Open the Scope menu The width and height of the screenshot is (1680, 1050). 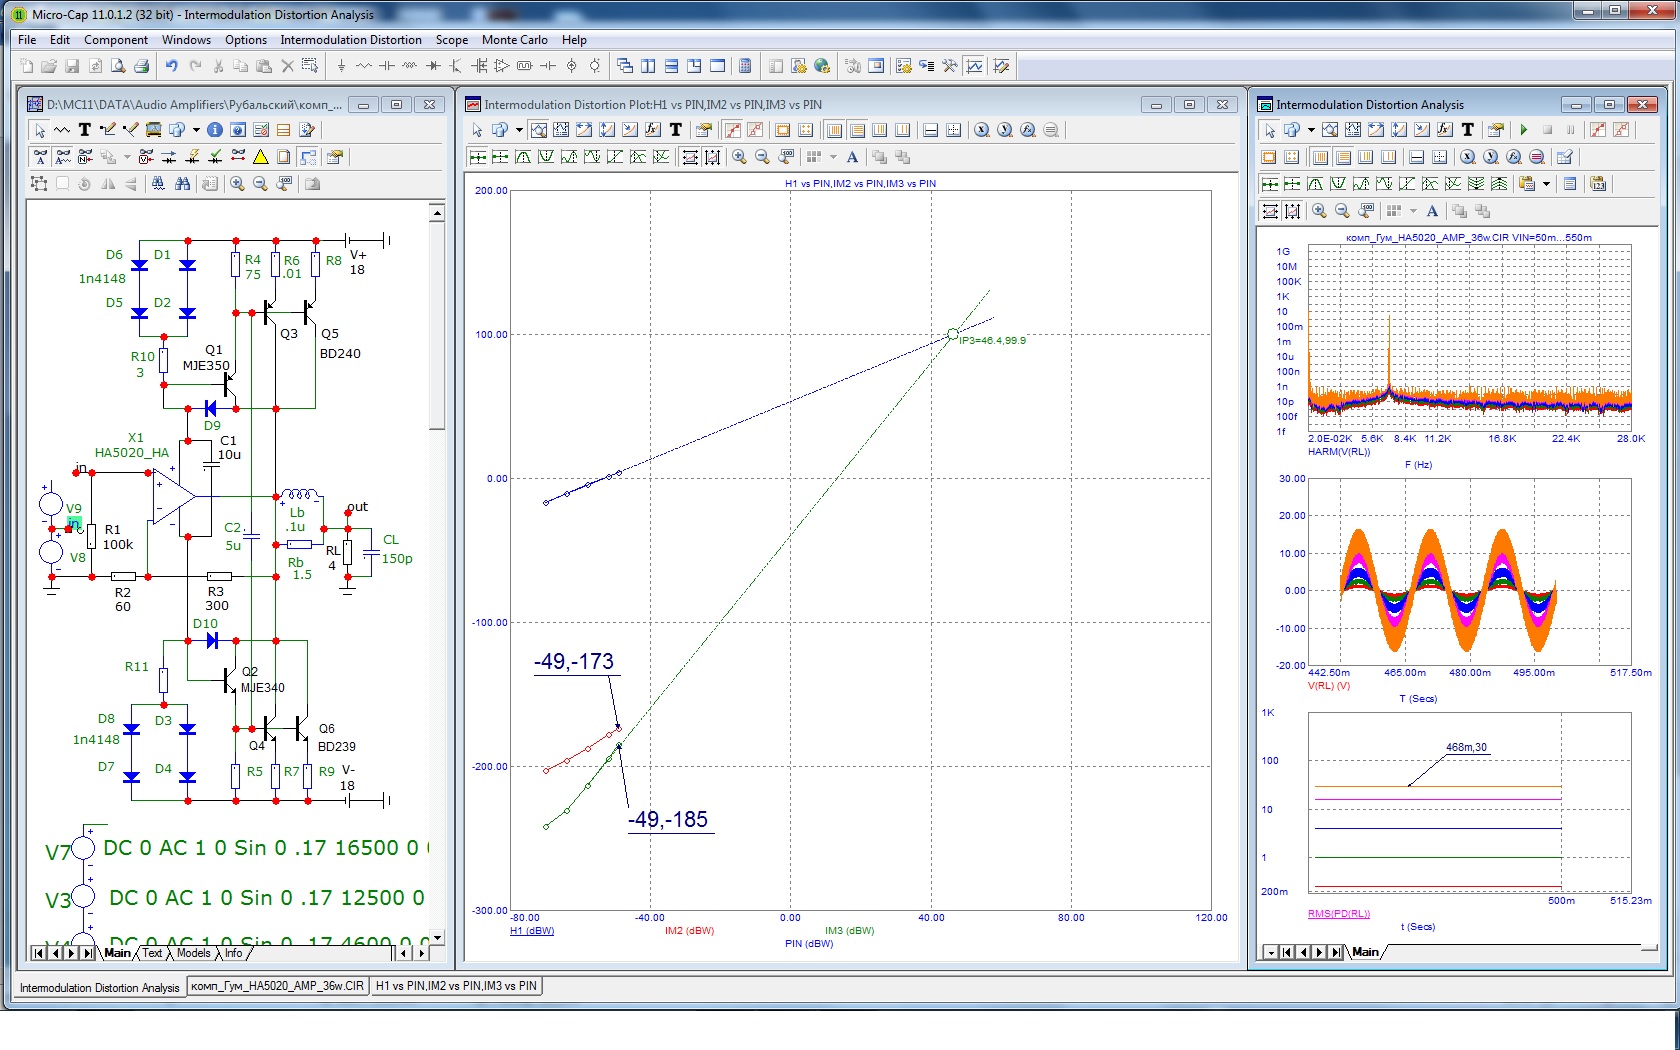[452, 40]
